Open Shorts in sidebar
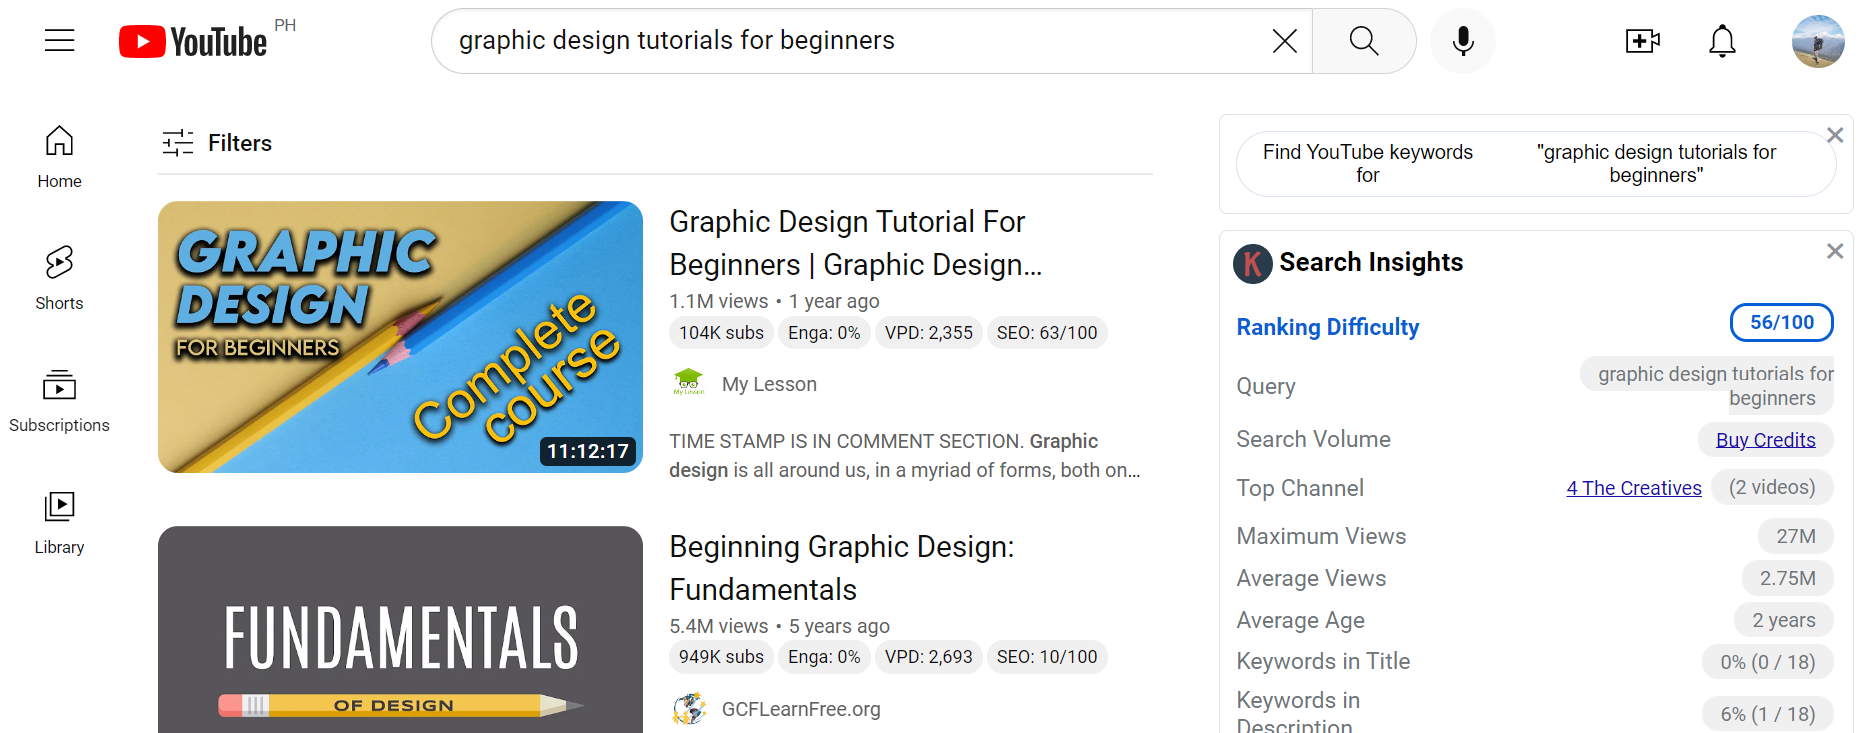The height and width of the screenshot is (733, 1872). pos(60,279)
